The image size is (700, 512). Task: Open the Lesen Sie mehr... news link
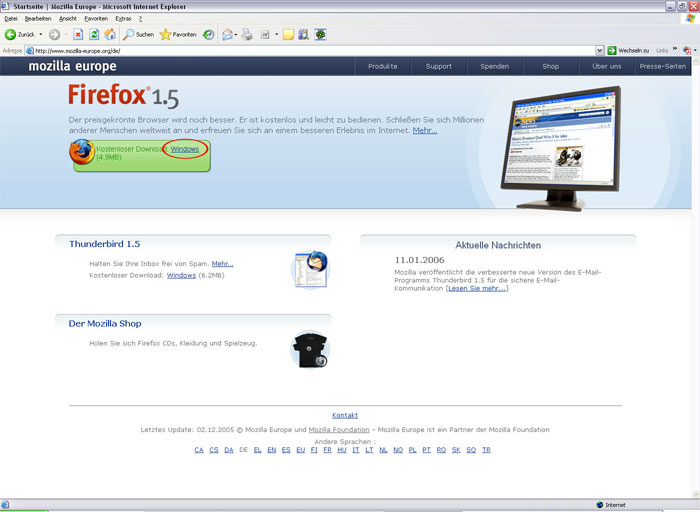point(477,288)
